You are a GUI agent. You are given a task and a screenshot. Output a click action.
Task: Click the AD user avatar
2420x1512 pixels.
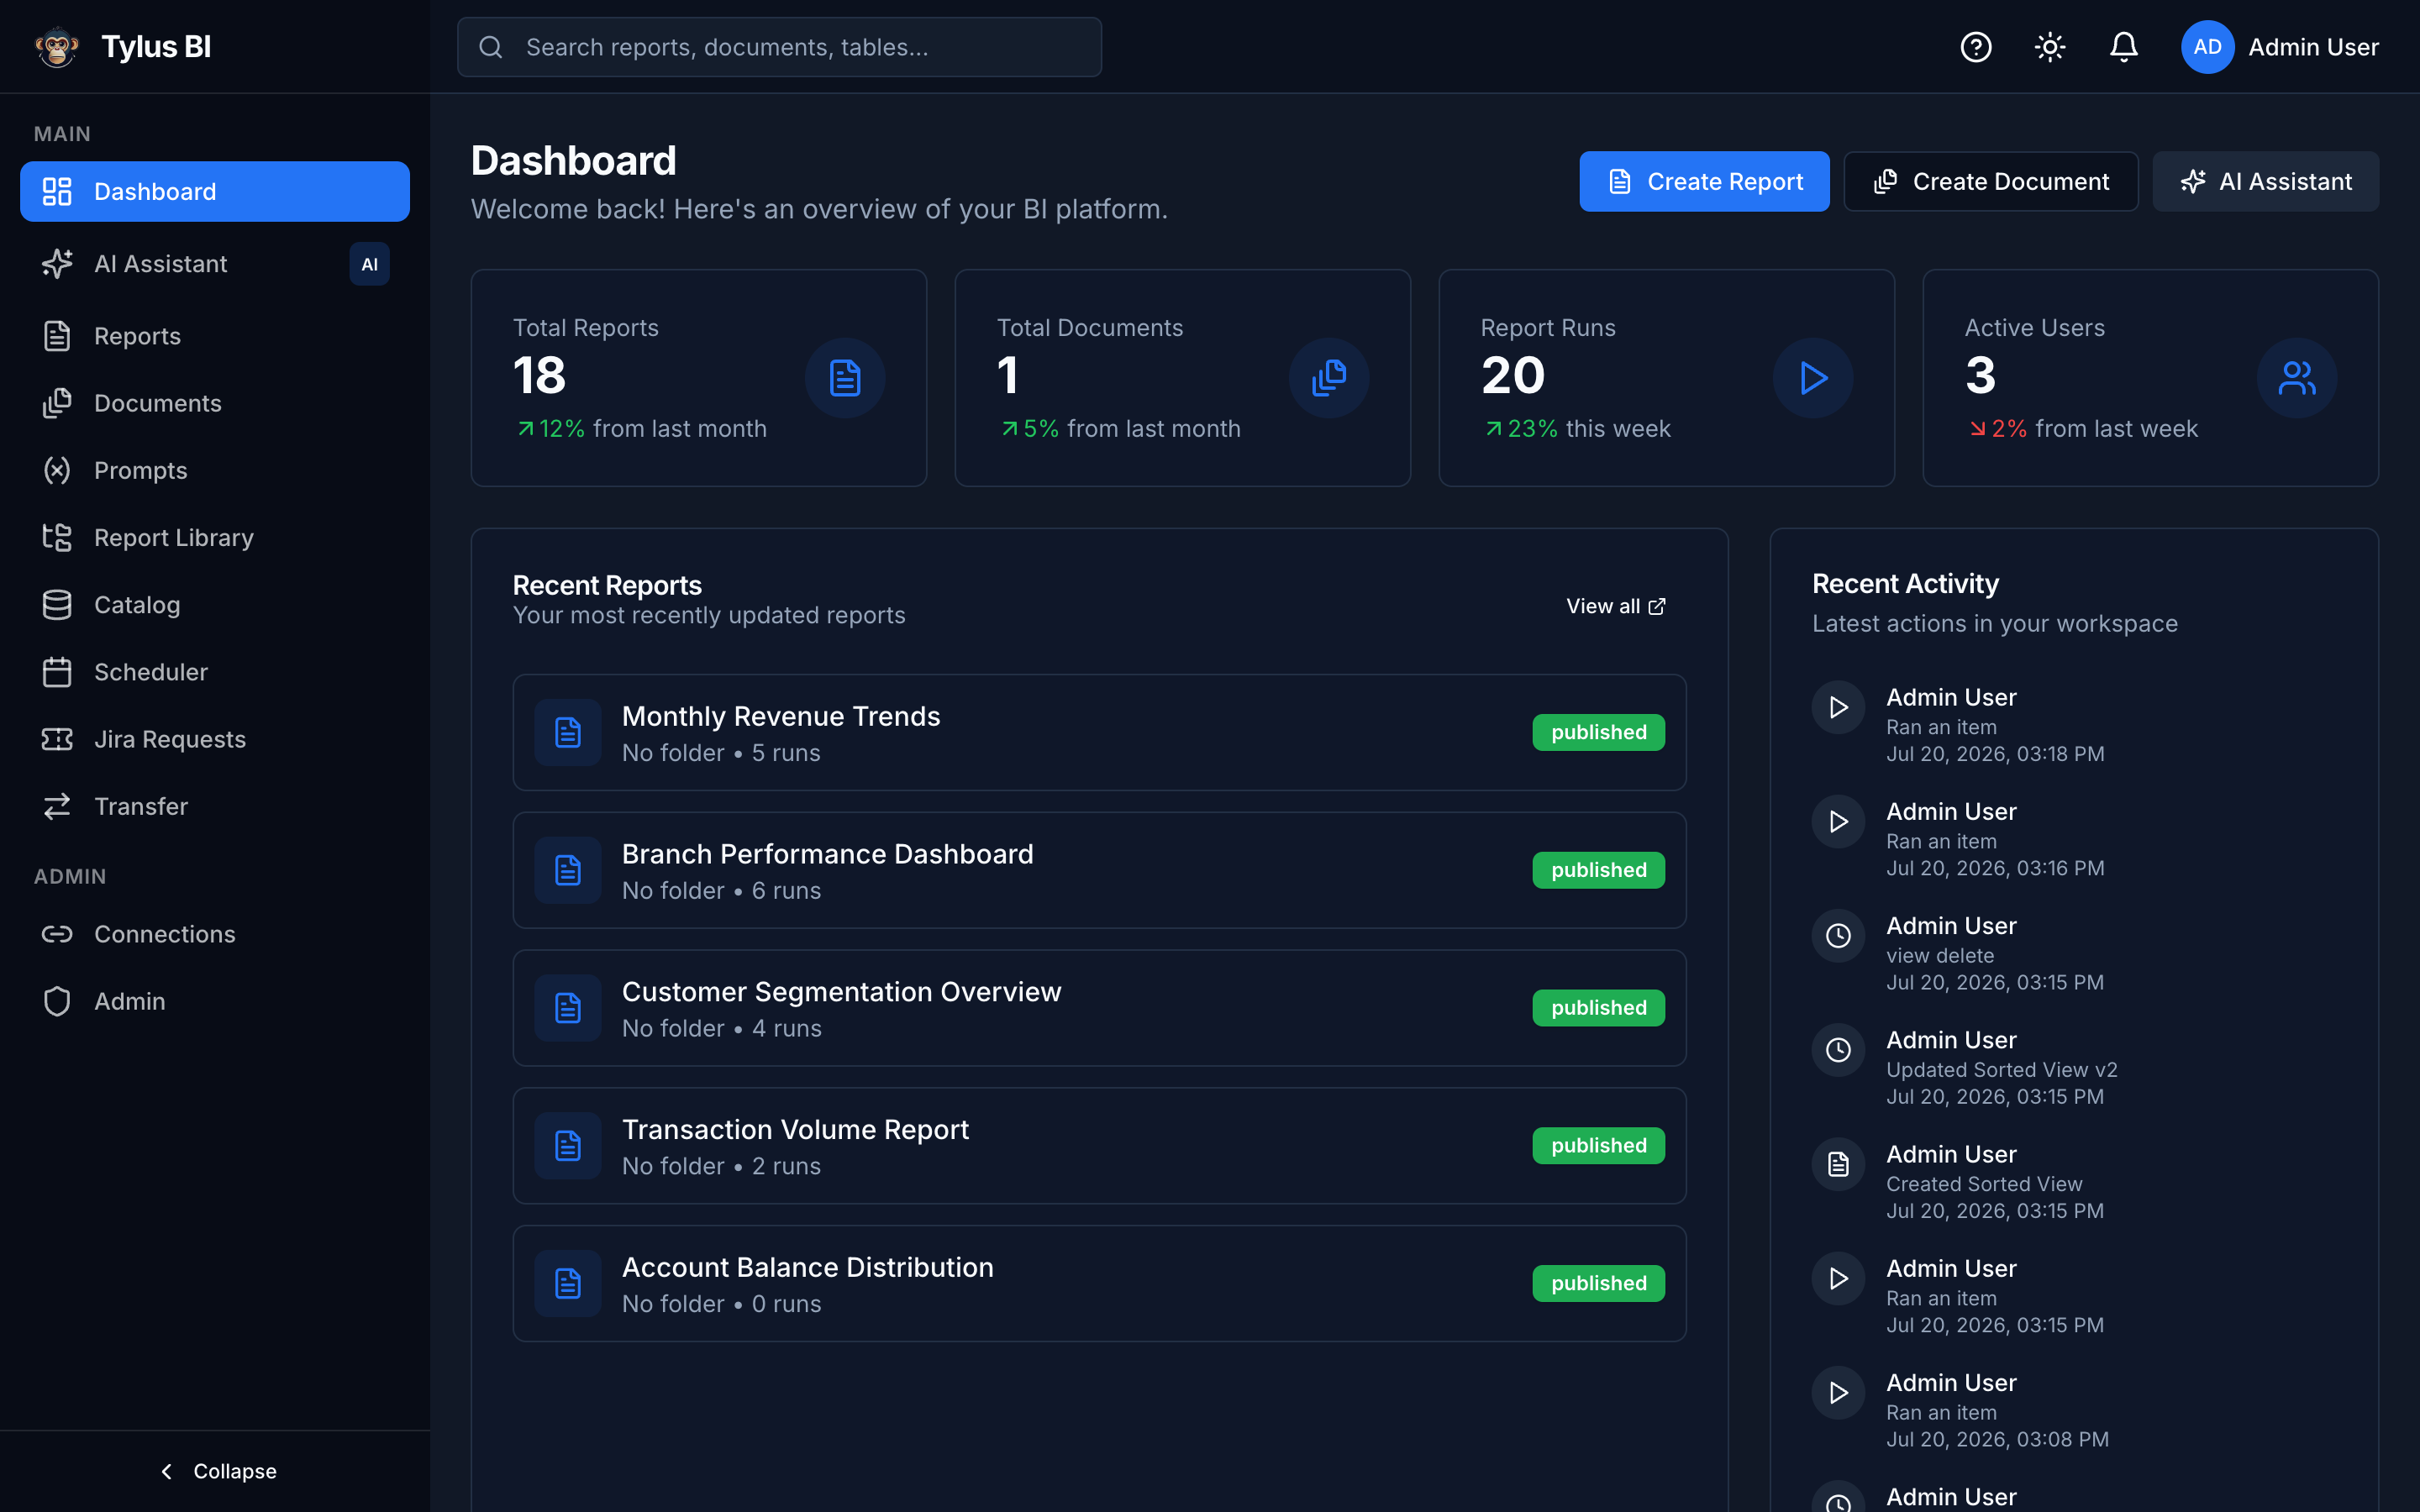click(2207, 47)
